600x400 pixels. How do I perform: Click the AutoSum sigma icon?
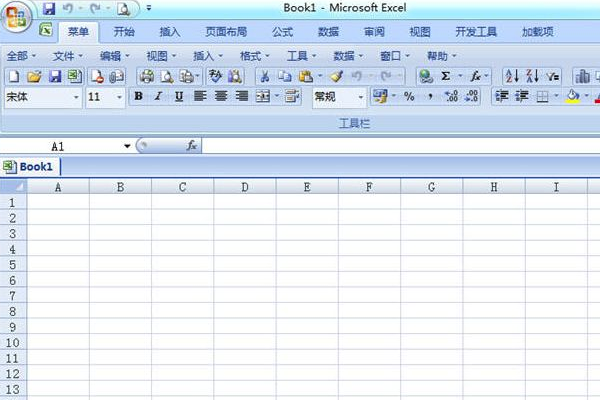pyautogui.click(x=445, y=76)
